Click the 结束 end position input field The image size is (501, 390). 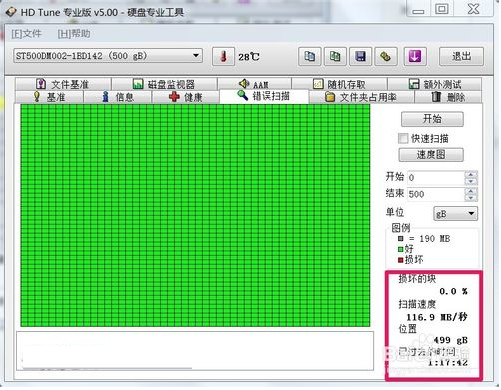click(x=436, y=194)
